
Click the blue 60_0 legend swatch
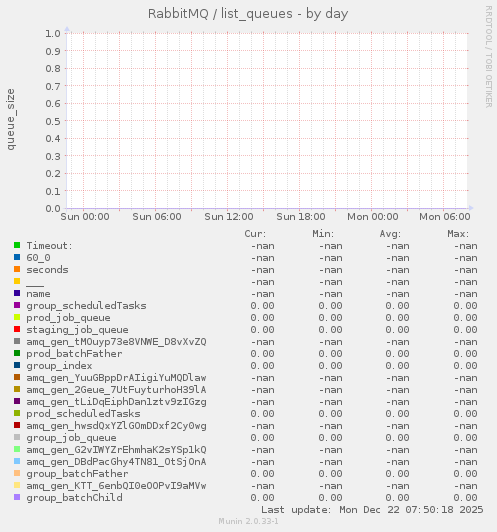click(x=17, y=257)
